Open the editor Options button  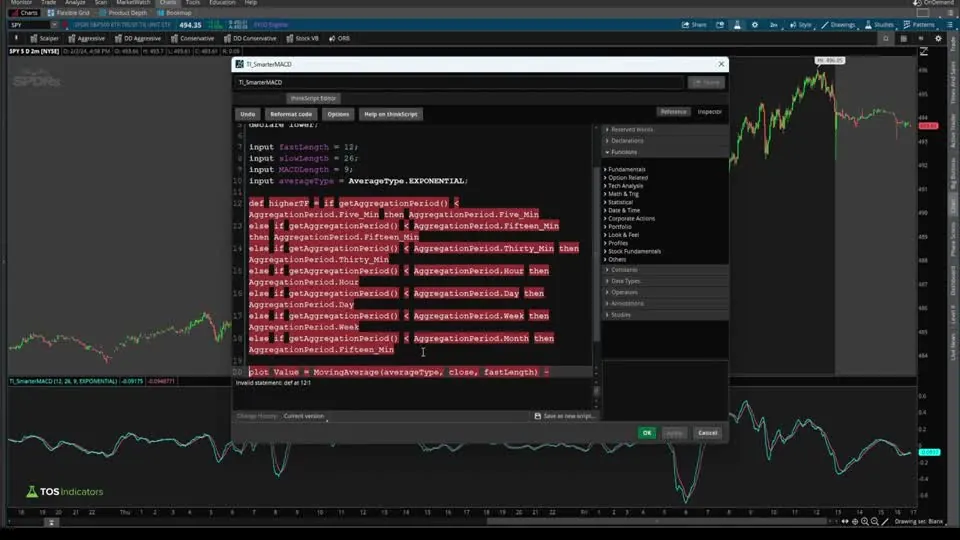(338, 114)
